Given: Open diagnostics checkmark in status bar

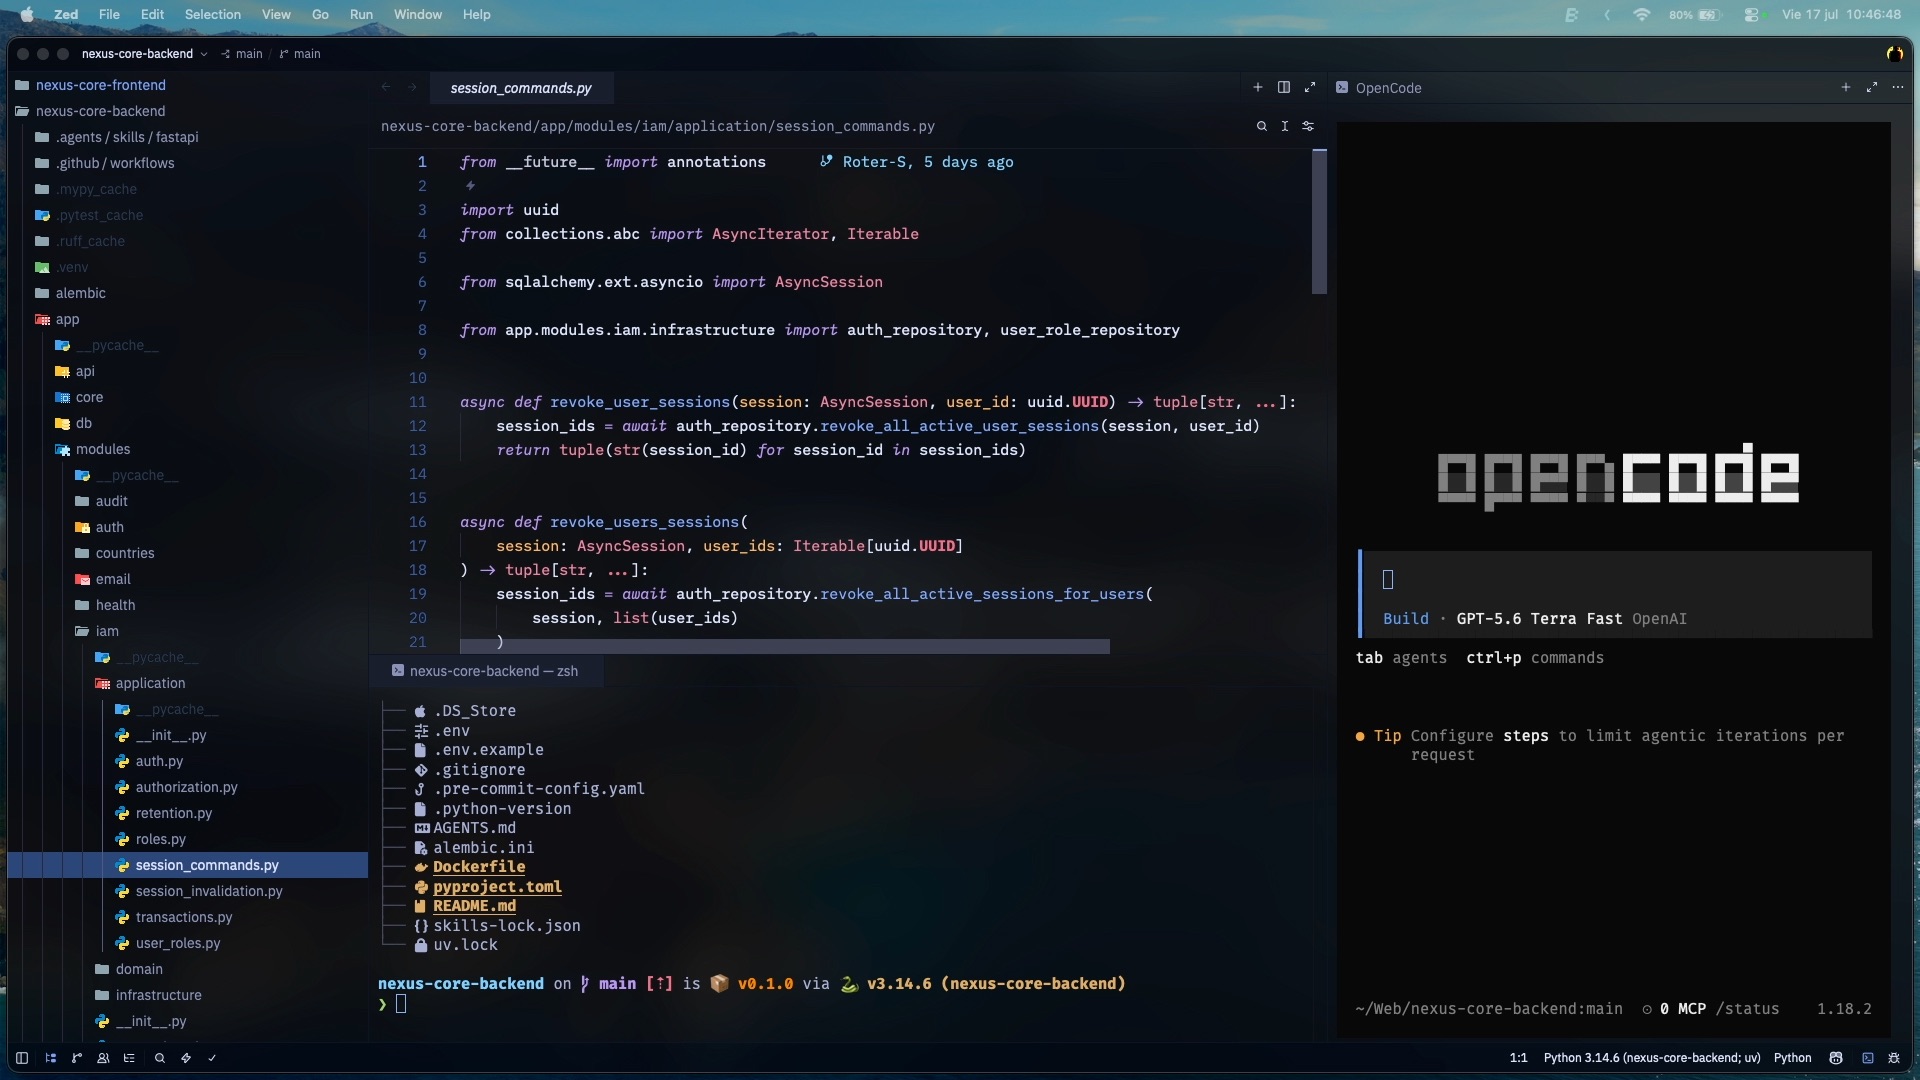Looking at the screenshot, I should [212, 1058].
